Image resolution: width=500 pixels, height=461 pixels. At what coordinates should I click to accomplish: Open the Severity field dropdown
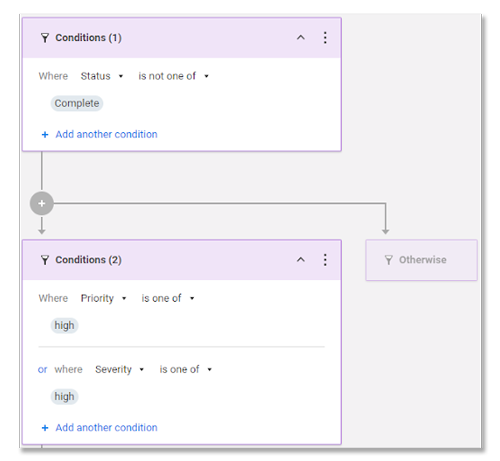tap(120, 369)
